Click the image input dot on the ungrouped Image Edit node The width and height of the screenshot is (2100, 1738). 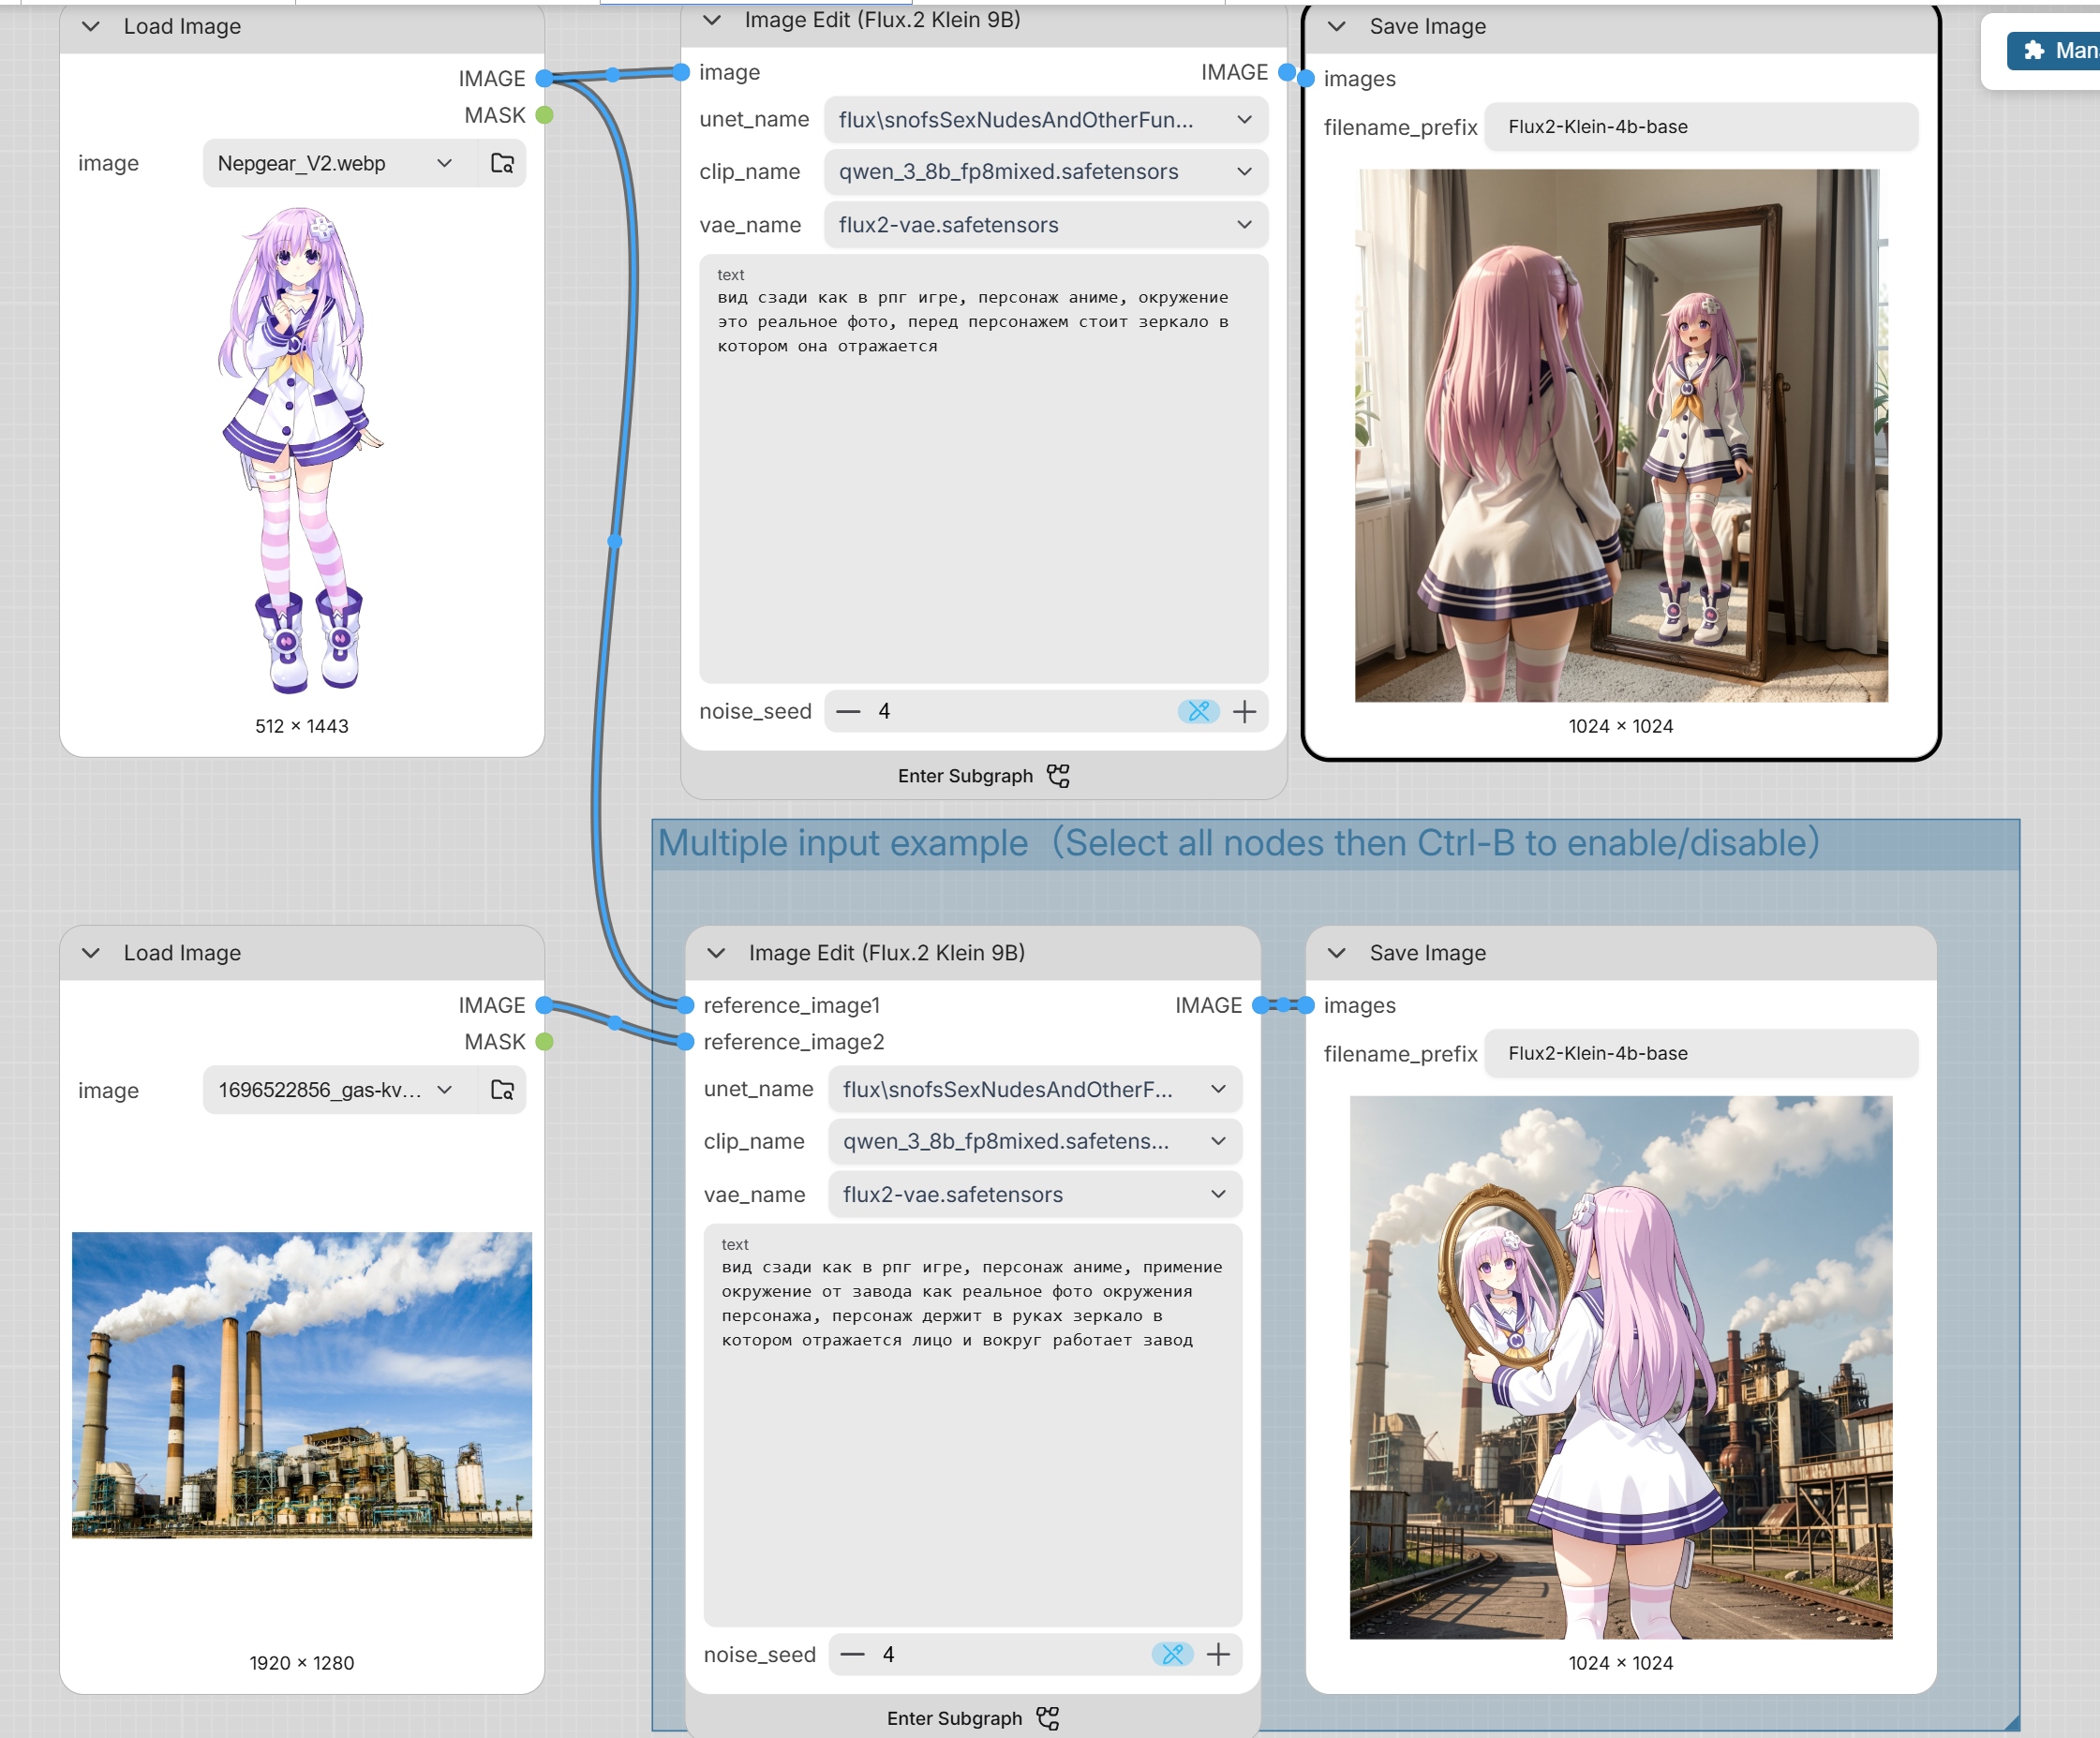pyautogui.click(x=681, y=72)
